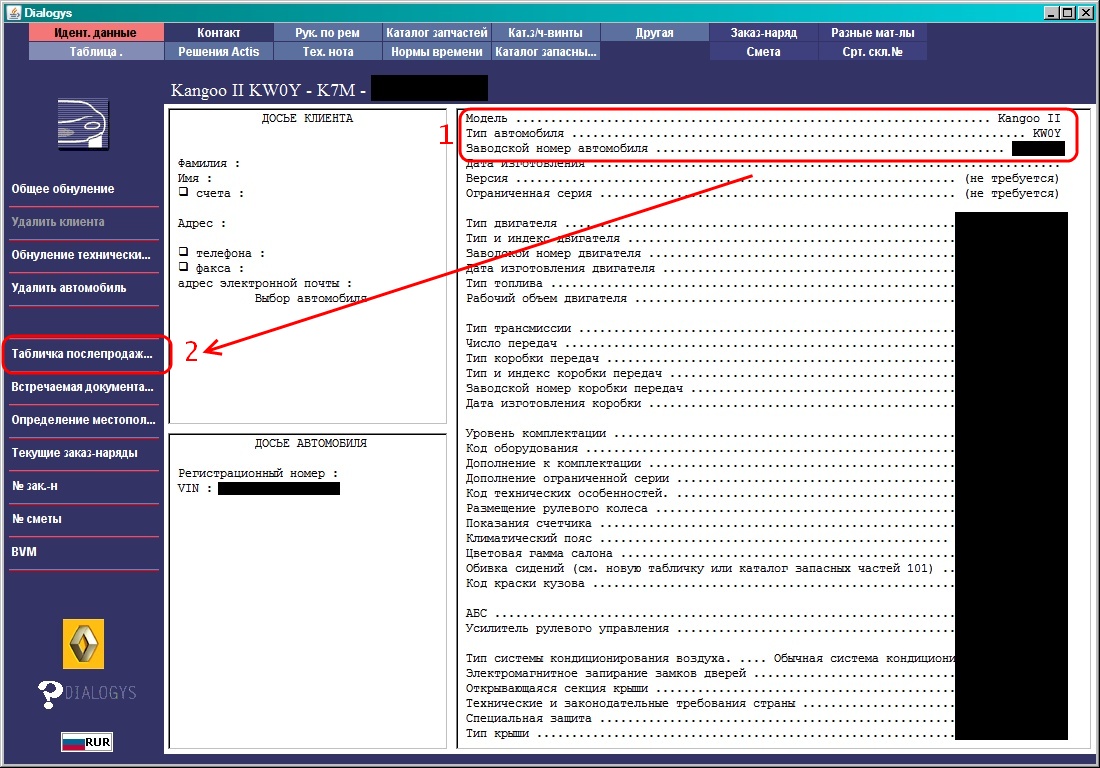Open Каталог запасны... tab
1100x768 pixels.
point(545,51)
